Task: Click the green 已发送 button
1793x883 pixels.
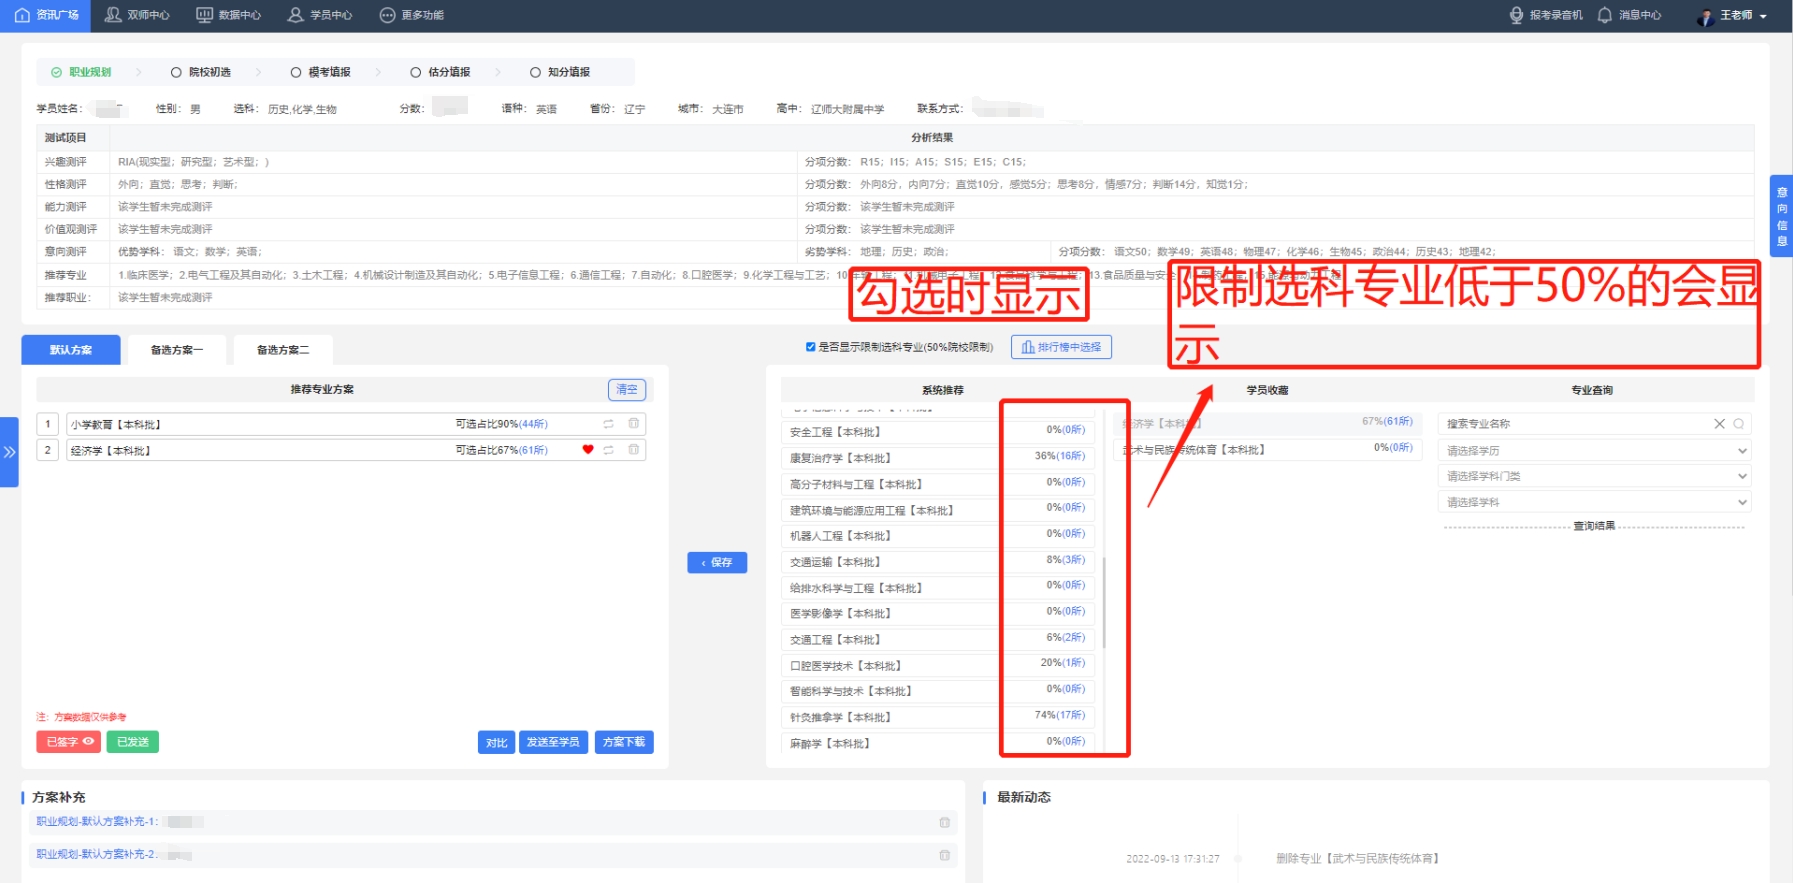Action: pos(132,742)
